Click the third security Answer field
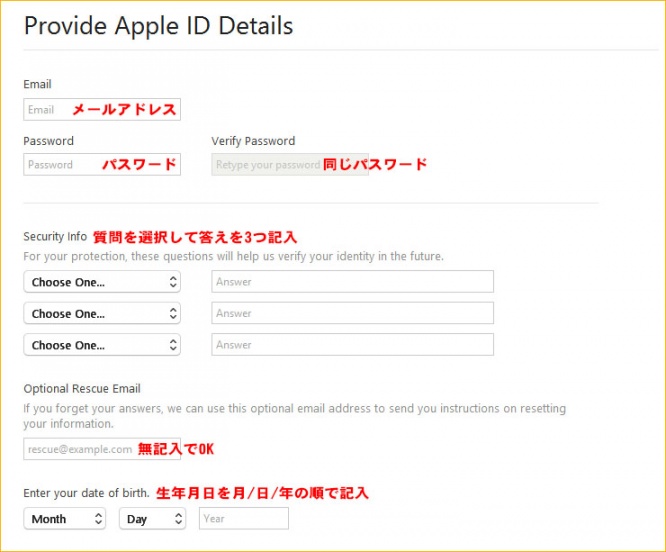 tap(353, 344)
